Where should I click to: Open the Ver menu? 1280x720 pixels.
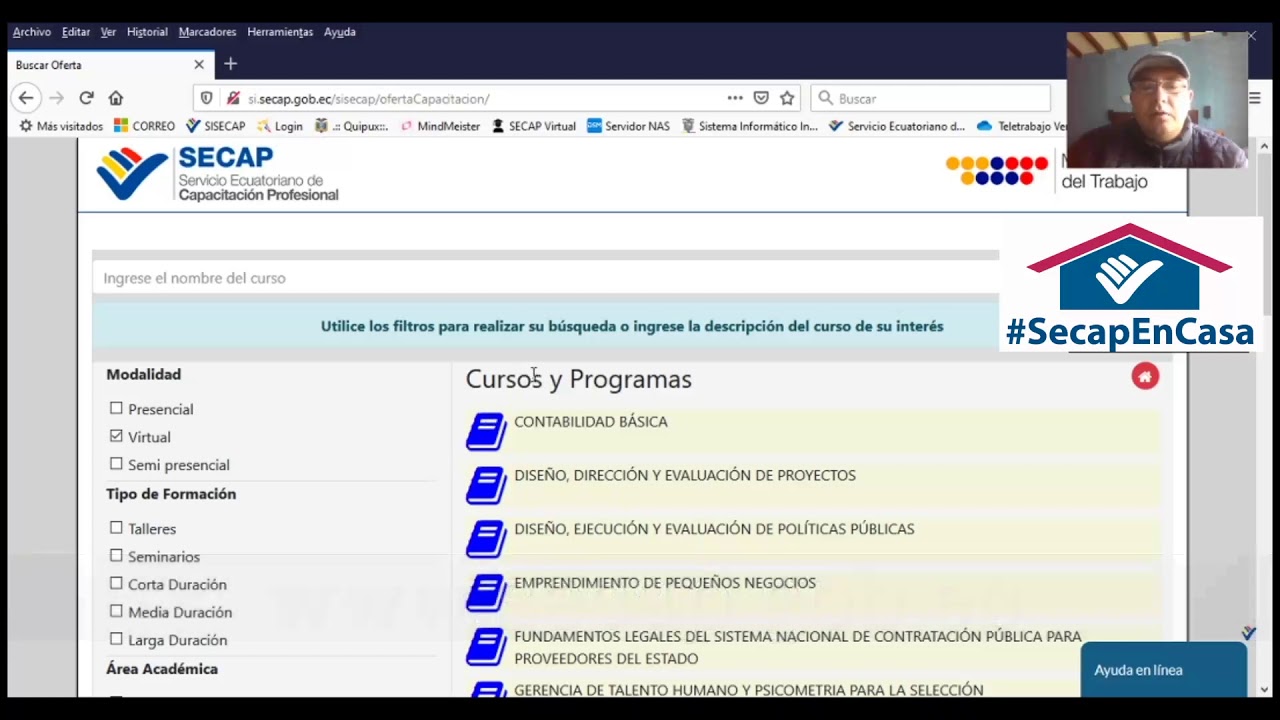(108, 32)
